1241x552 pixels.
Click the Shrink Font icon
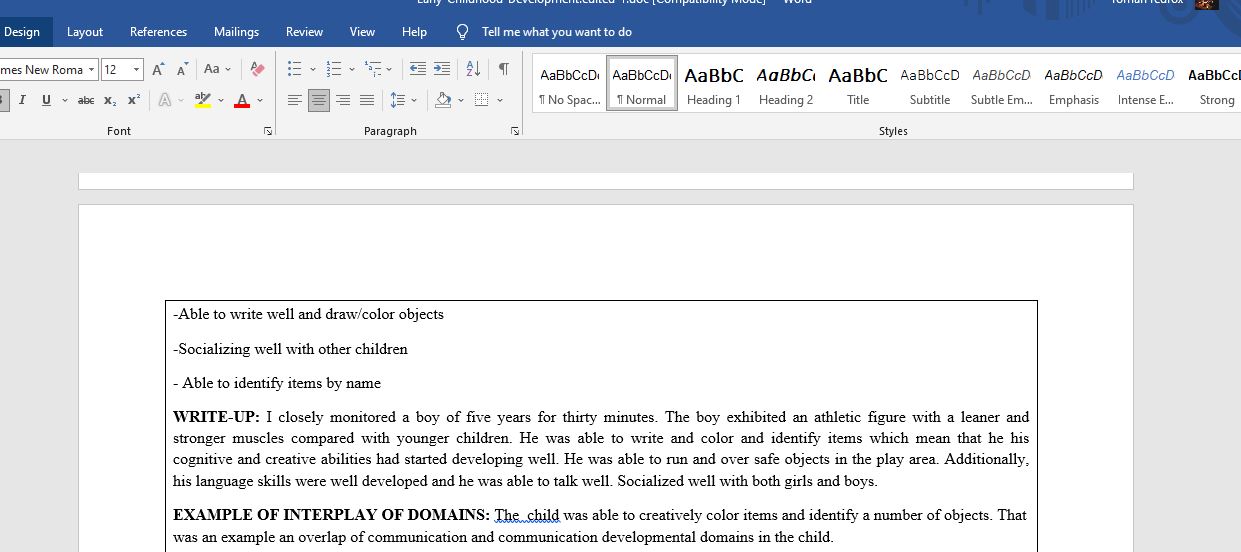point(182,70)
